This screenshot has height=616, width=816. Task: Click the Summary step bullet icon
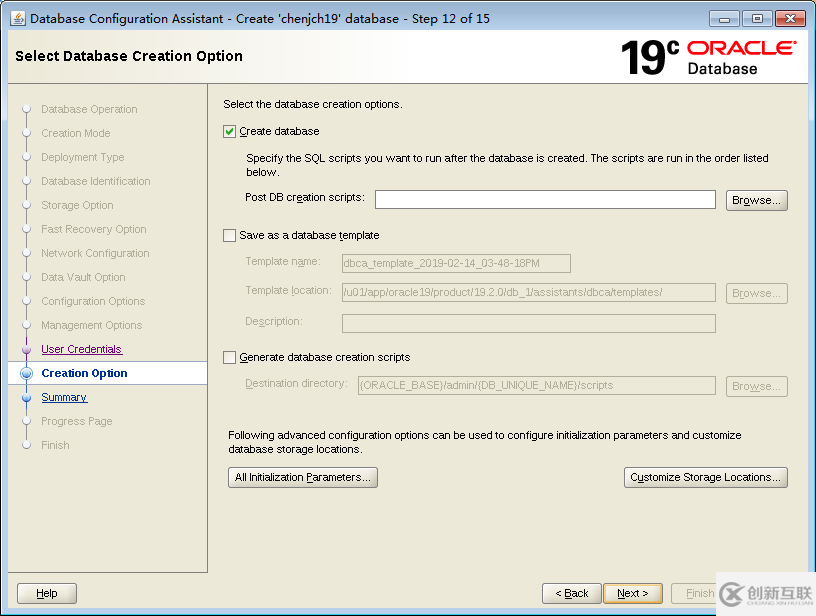pos(27,397)
